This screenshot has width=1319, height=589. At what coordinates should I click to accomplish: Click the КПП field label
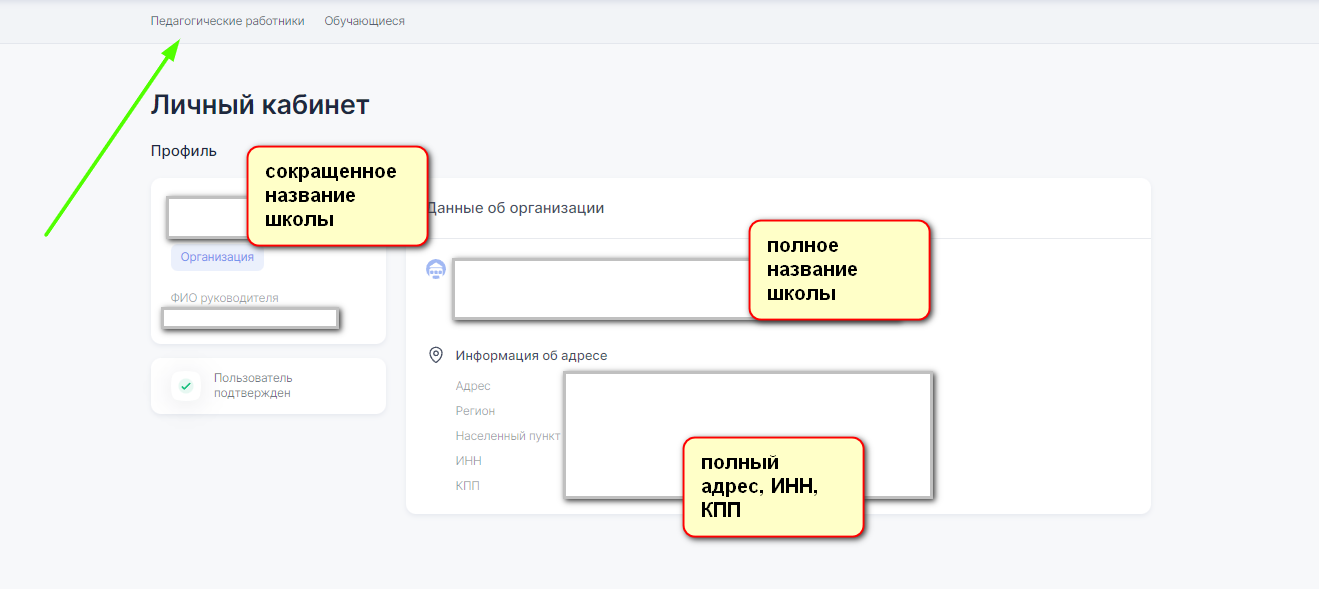(x=468, y=486)
